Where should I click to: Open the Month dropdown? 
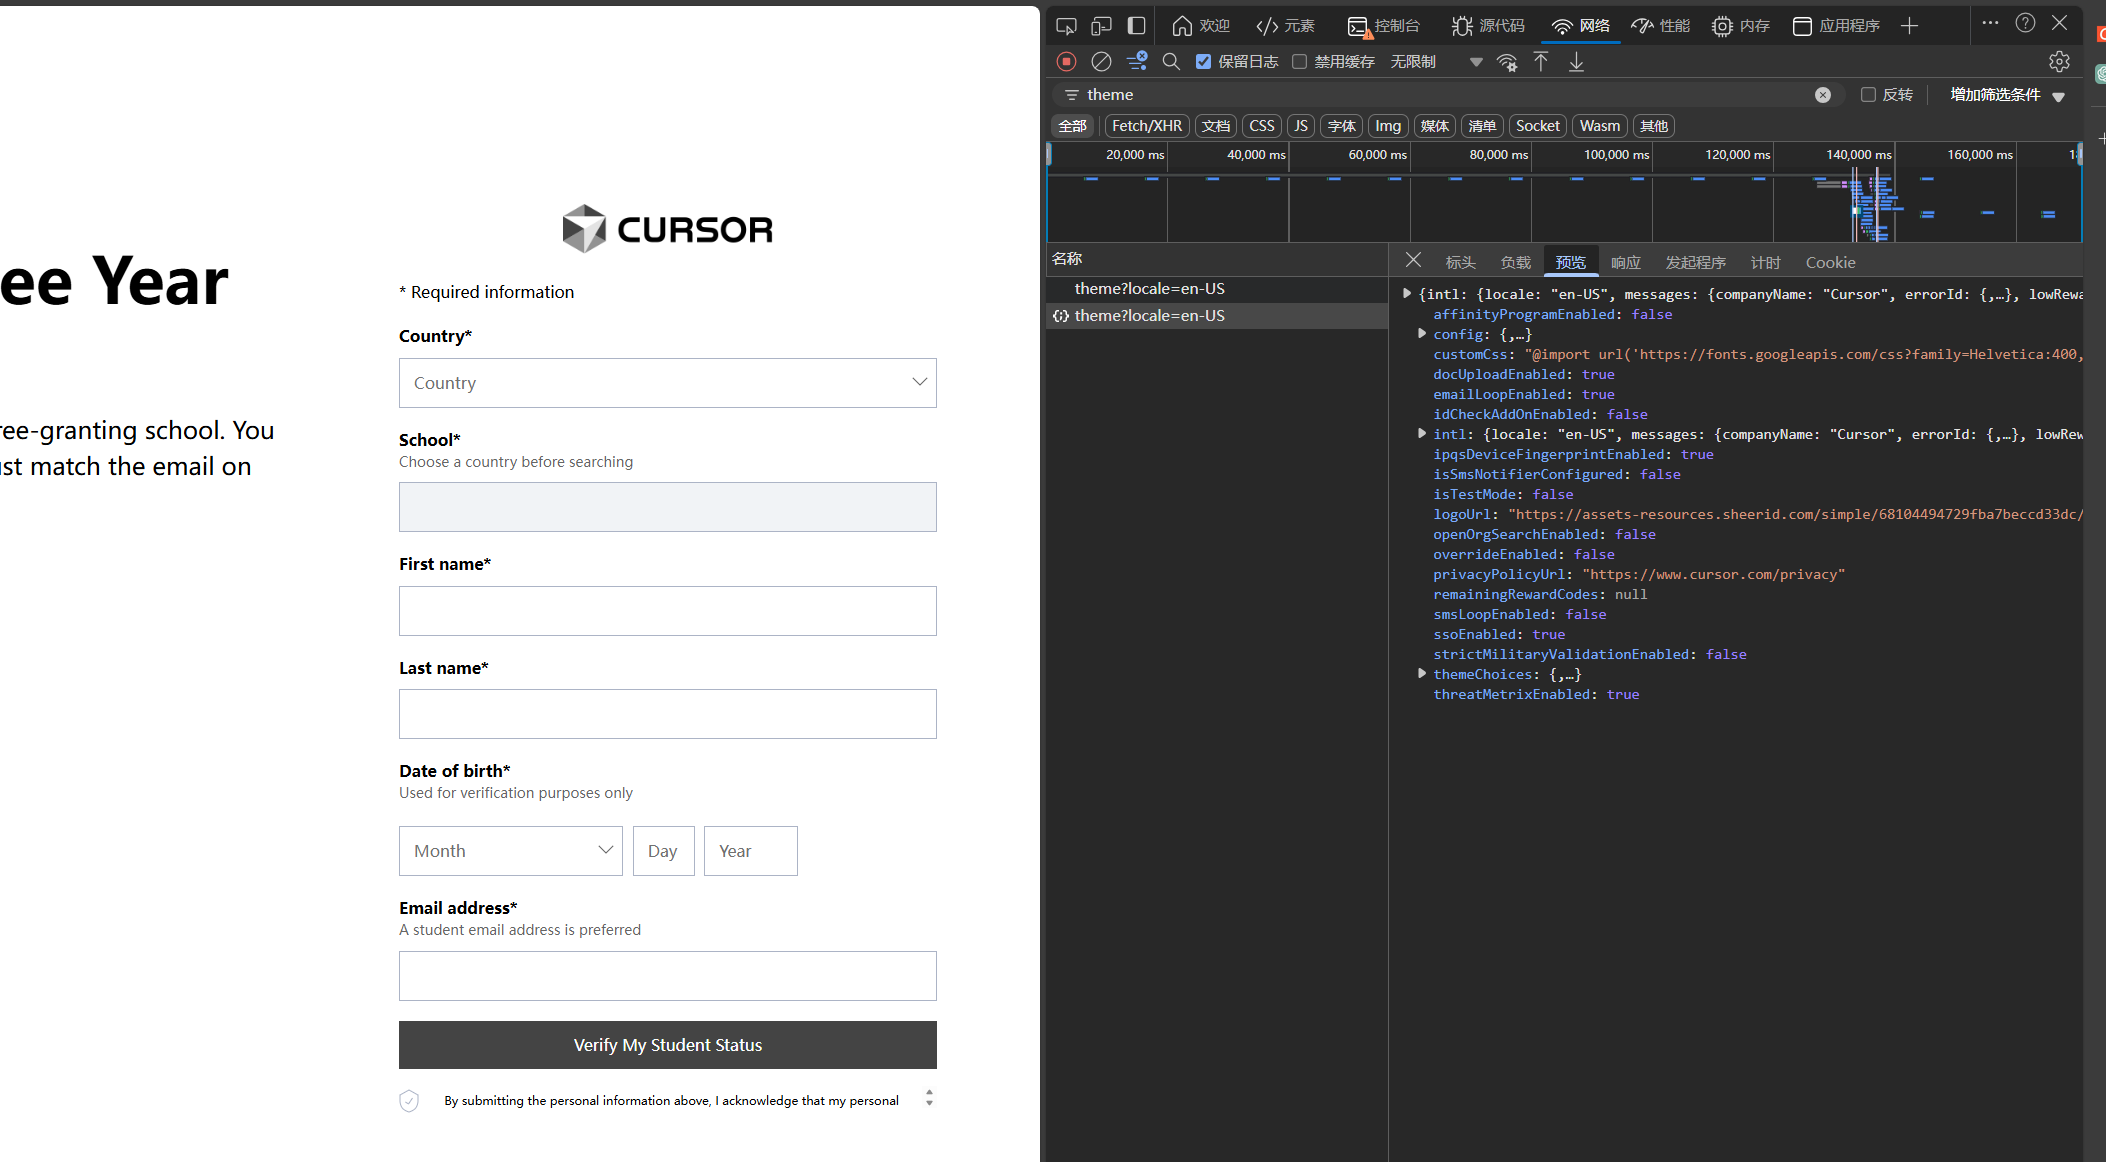coord(510,851)
